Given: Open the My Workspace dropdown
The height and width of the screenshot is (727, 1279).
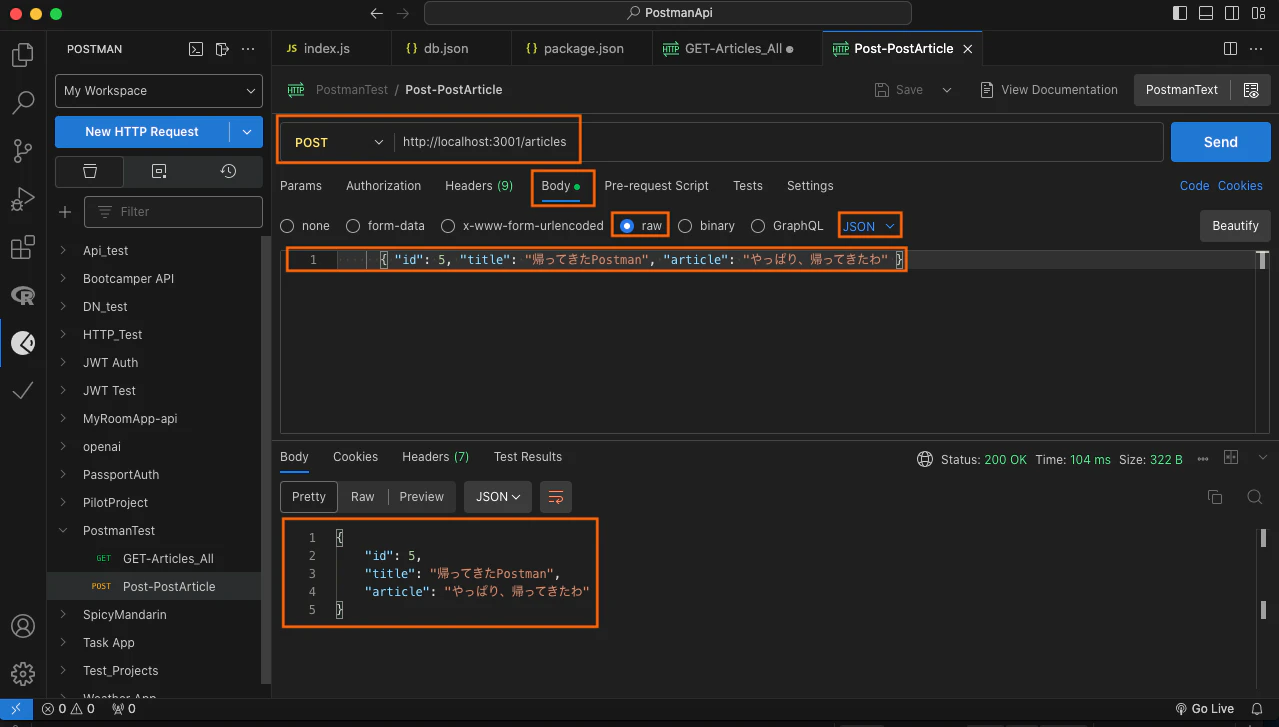Looking at the screenshot, I should pyautogui.click(x=159, y=91).
